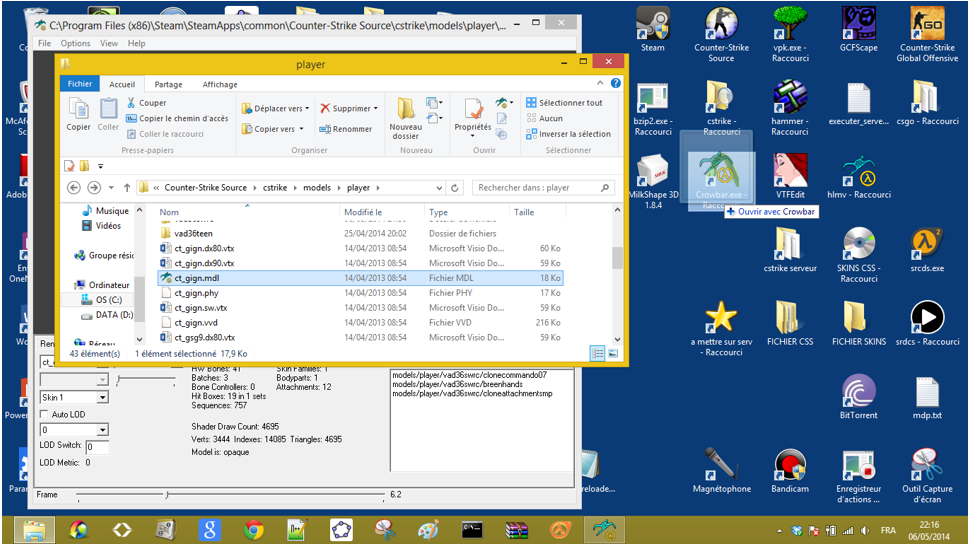Click the Couper scissors button
Image resolution: width=969 pixels, height=546 pixels.
[x=146, y=103]
